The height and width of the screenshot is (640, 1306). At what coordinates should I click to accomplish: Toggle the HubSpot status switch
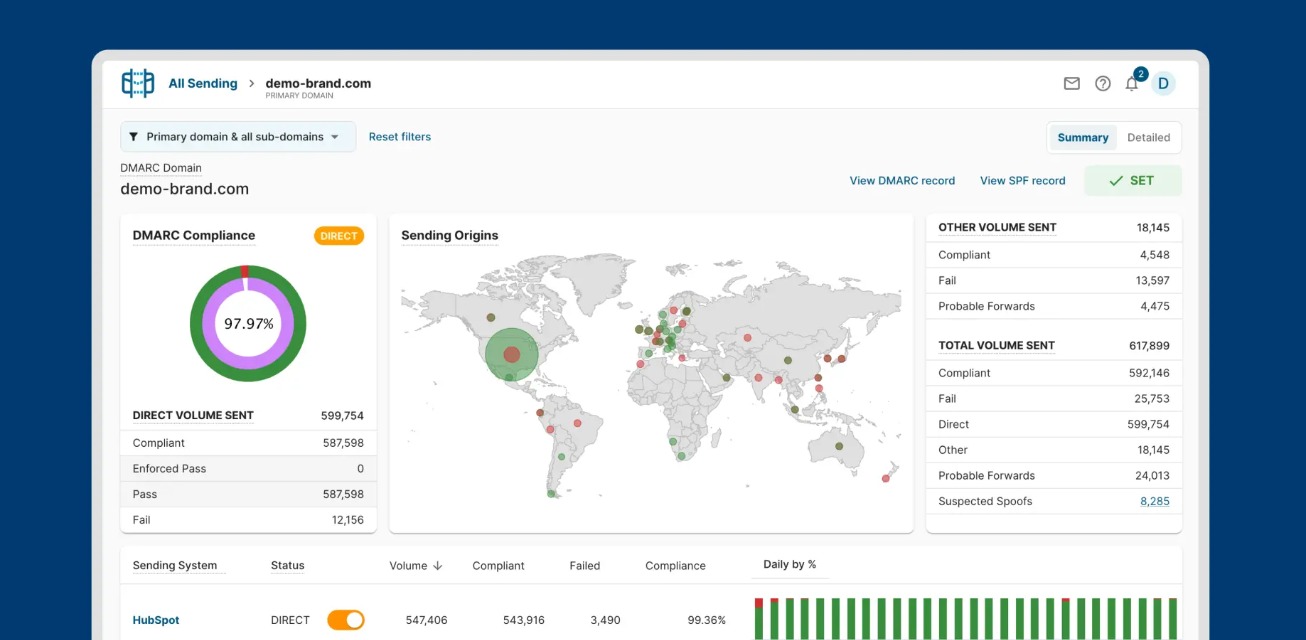point(345,620)
